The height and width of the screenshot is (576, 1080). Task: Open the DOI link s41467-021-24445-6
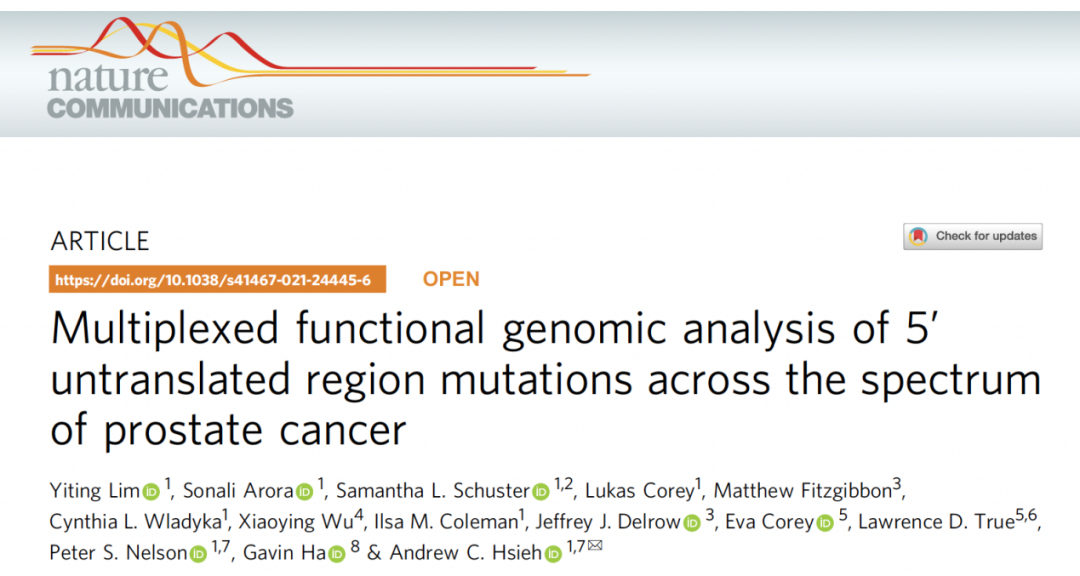pyautogui.click(x=217, y=280)
